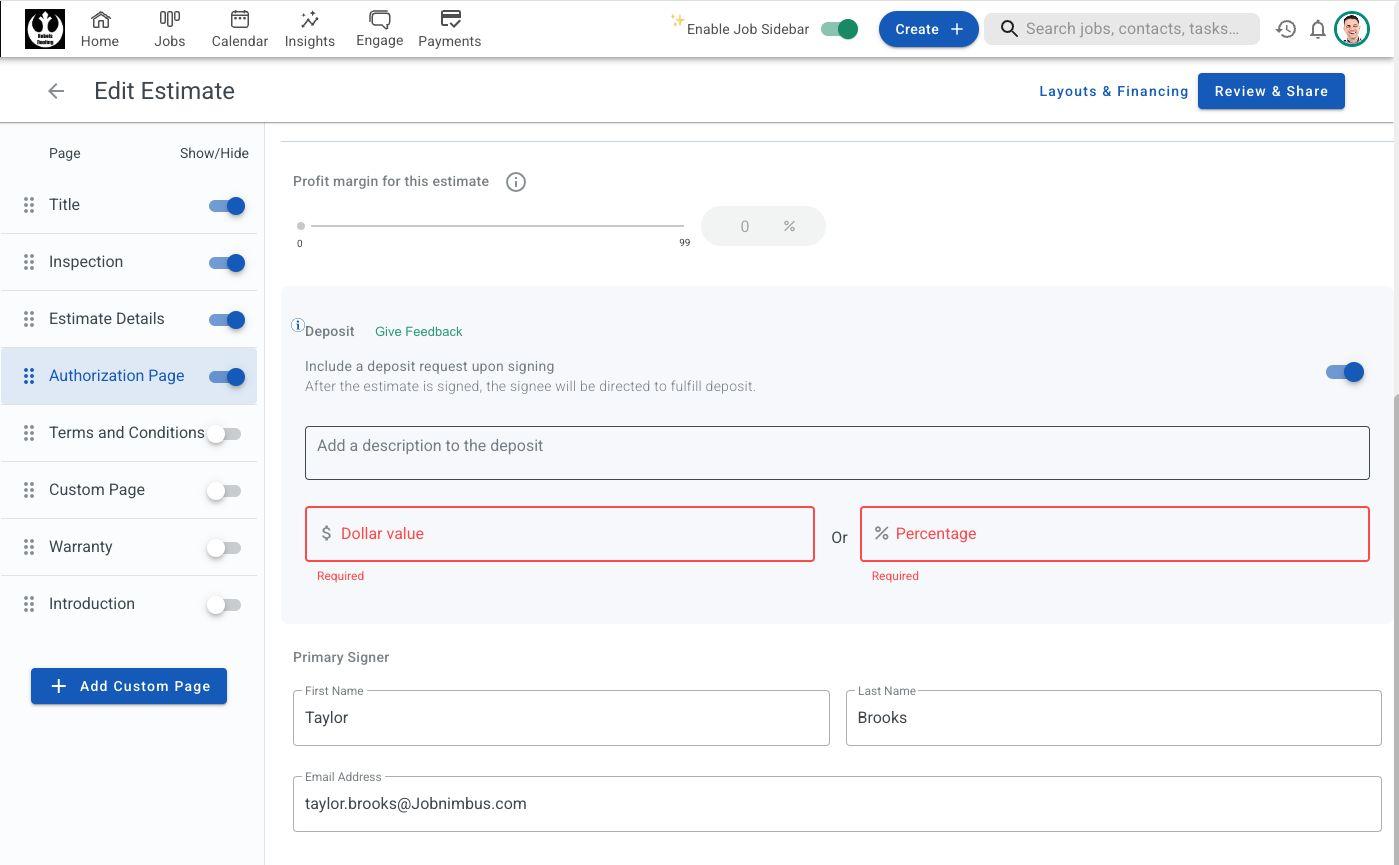This screenshot has width=1399, height=865.
Task: Open the Jobs menu
Action: 170,29
